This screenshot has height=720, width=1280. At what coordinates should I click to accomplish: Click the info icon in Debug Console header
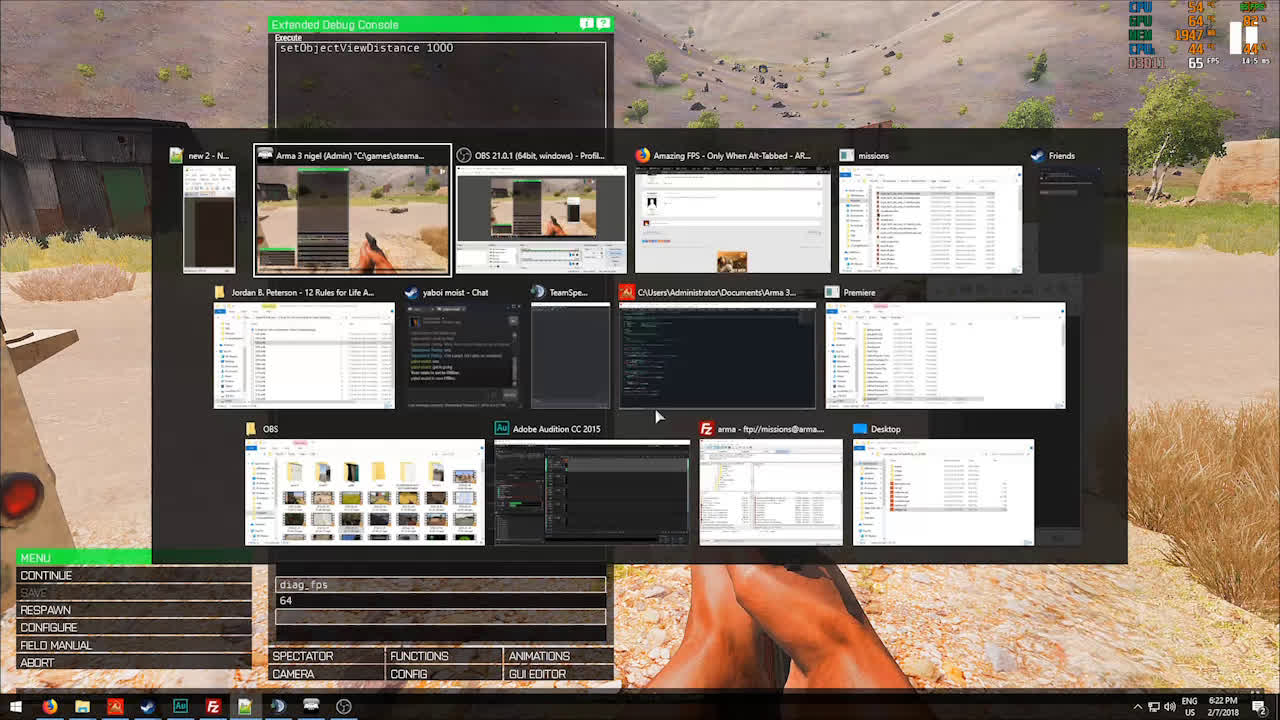coord(586,24)
